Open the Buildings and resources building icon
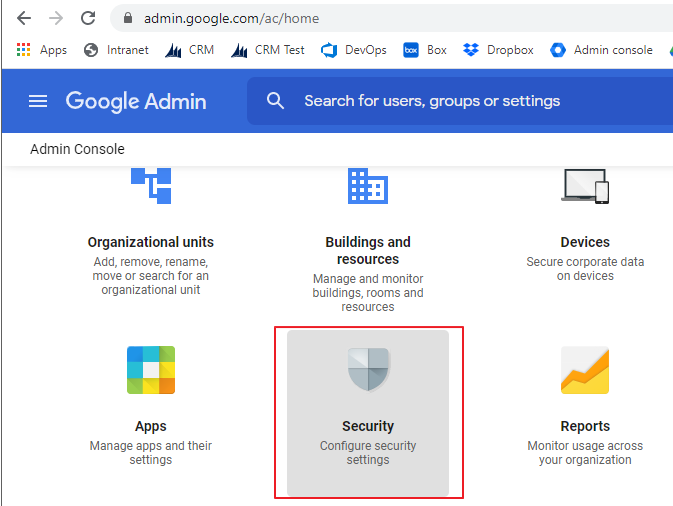 (x=368, y=186)
